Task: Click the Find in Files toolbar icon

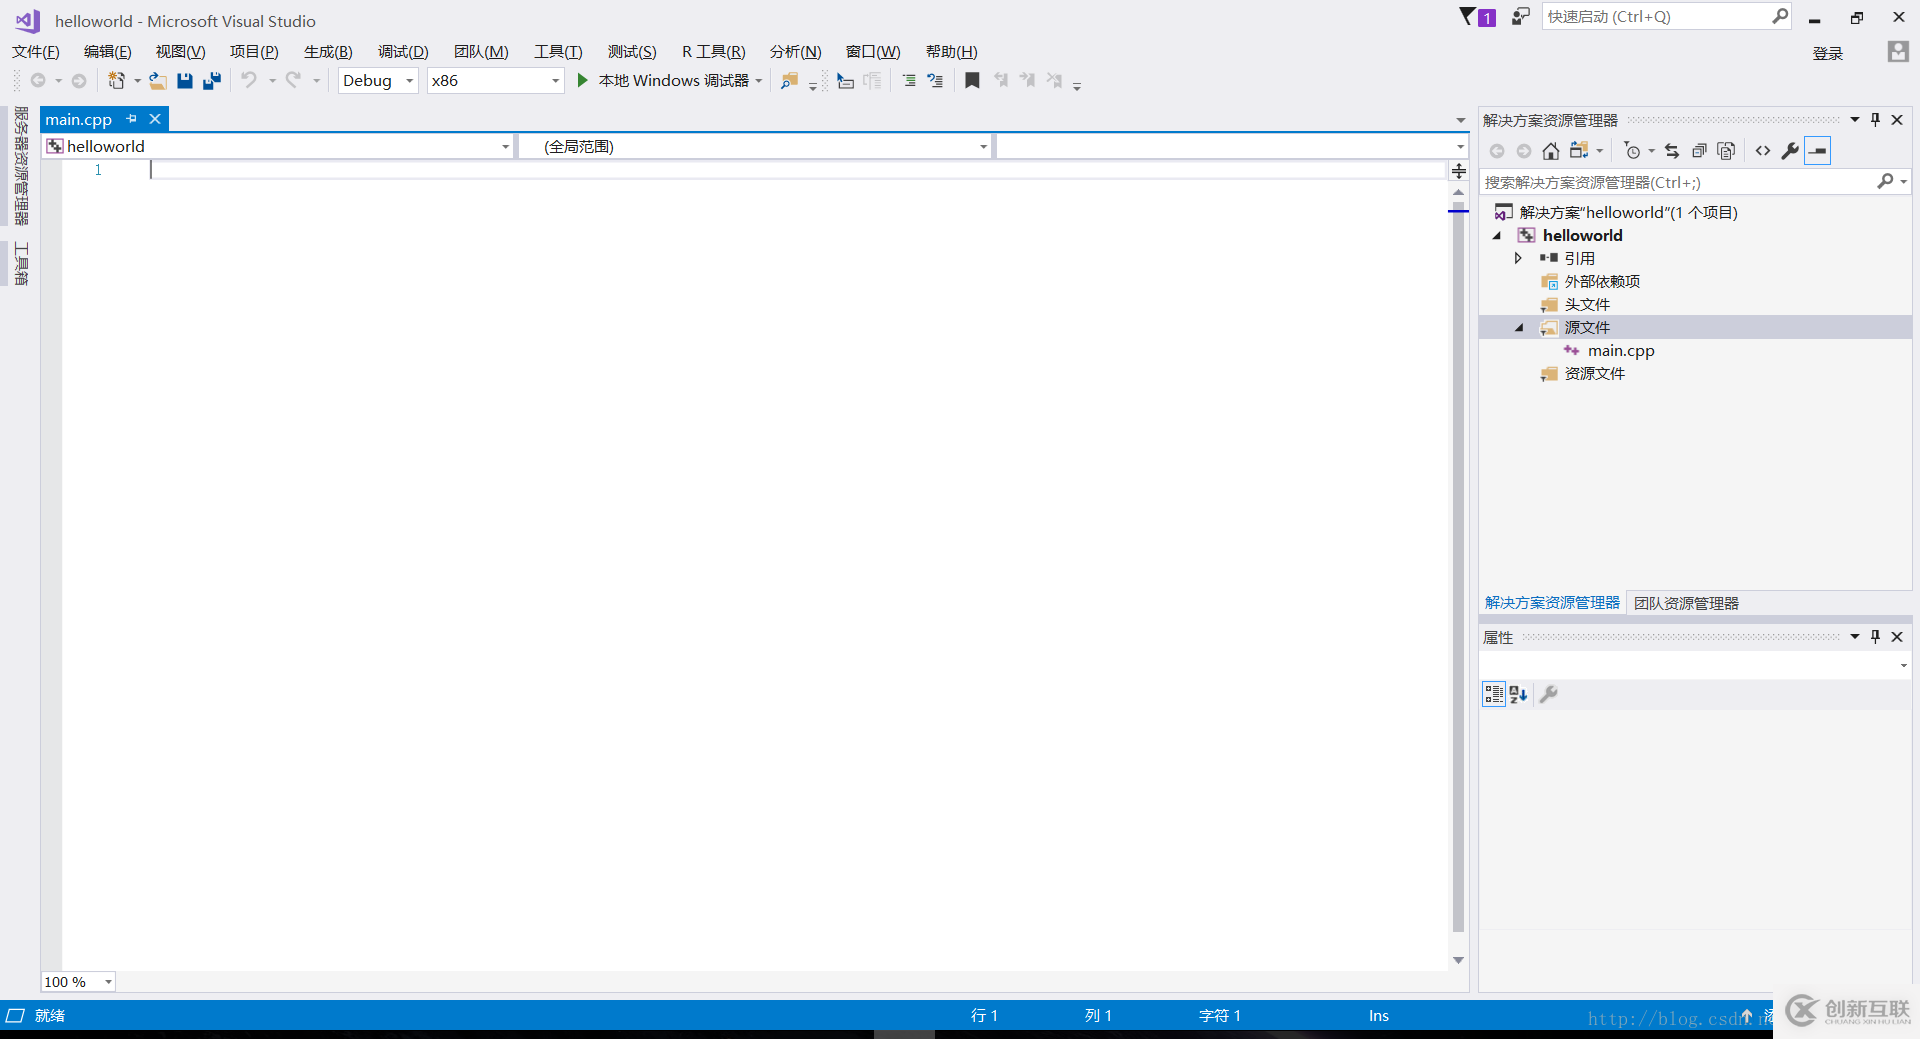Action: 789,81
